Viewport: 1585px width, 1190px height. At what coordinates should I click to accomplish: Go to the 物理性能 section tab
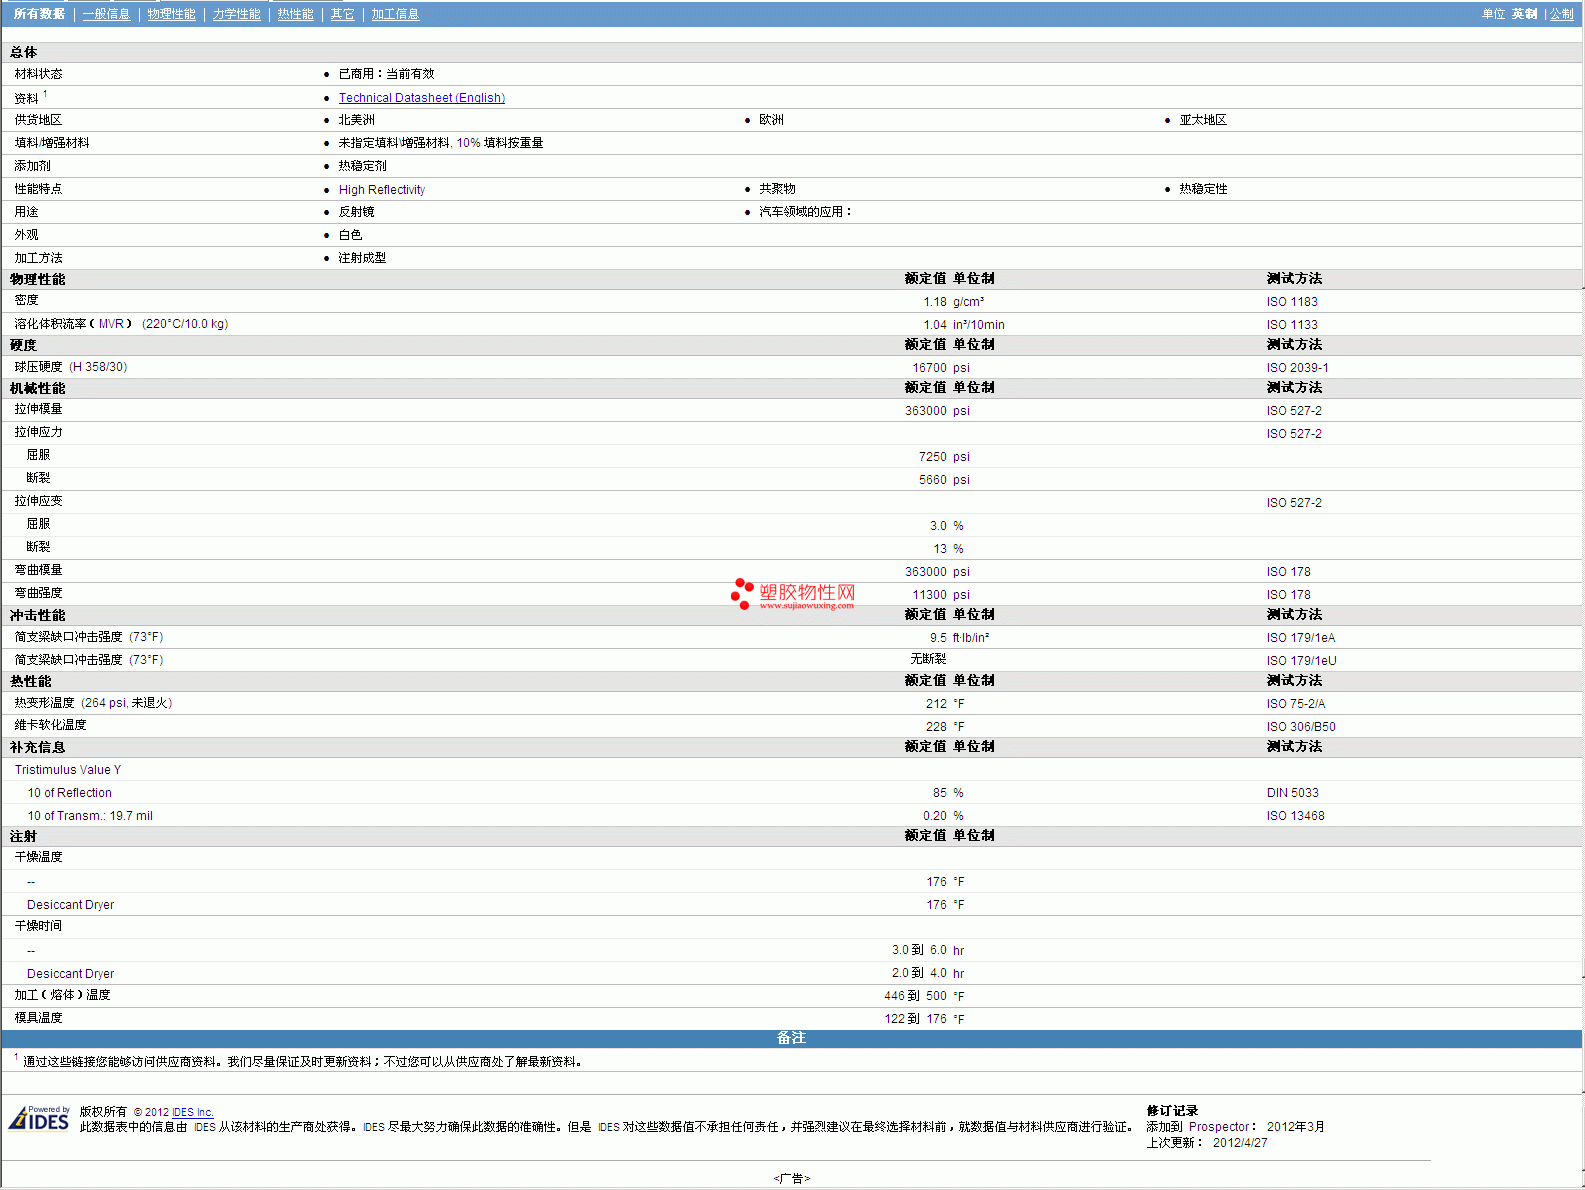coord(171,14)
